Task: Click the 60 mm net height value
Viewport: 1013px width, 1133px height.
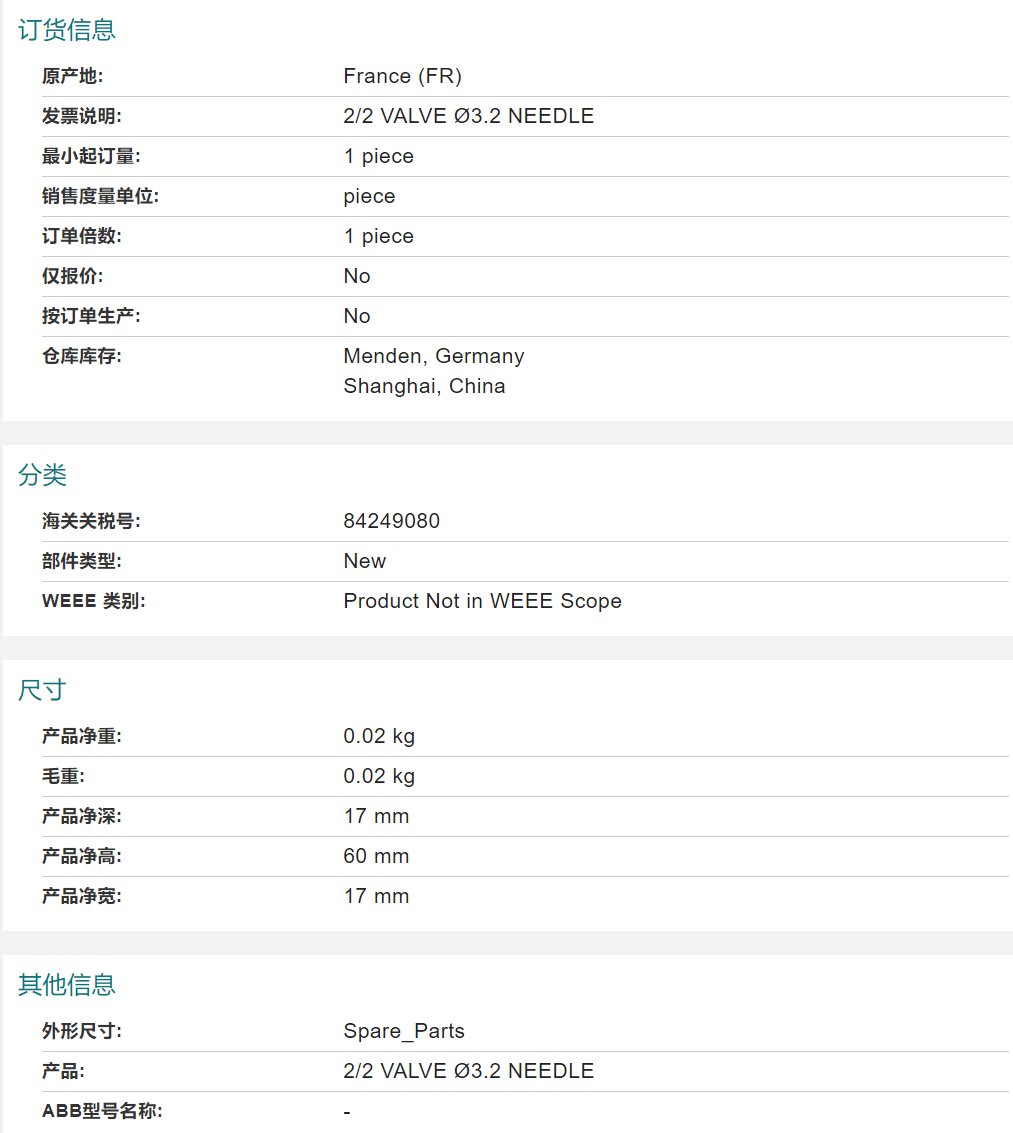Action: coord(376,856)
